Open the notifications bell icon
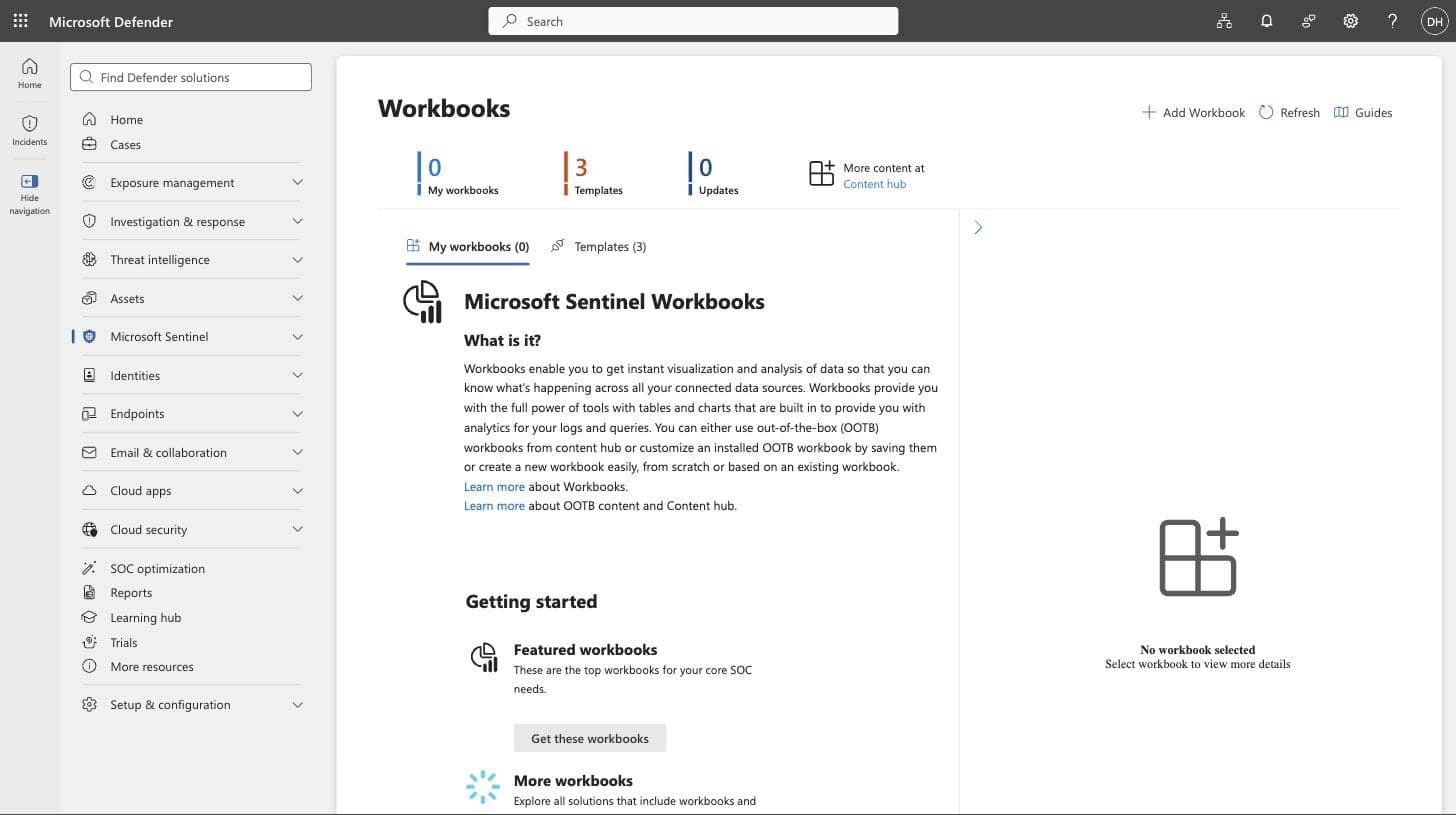This screenshot has width=1456, height=815. 1266,21
